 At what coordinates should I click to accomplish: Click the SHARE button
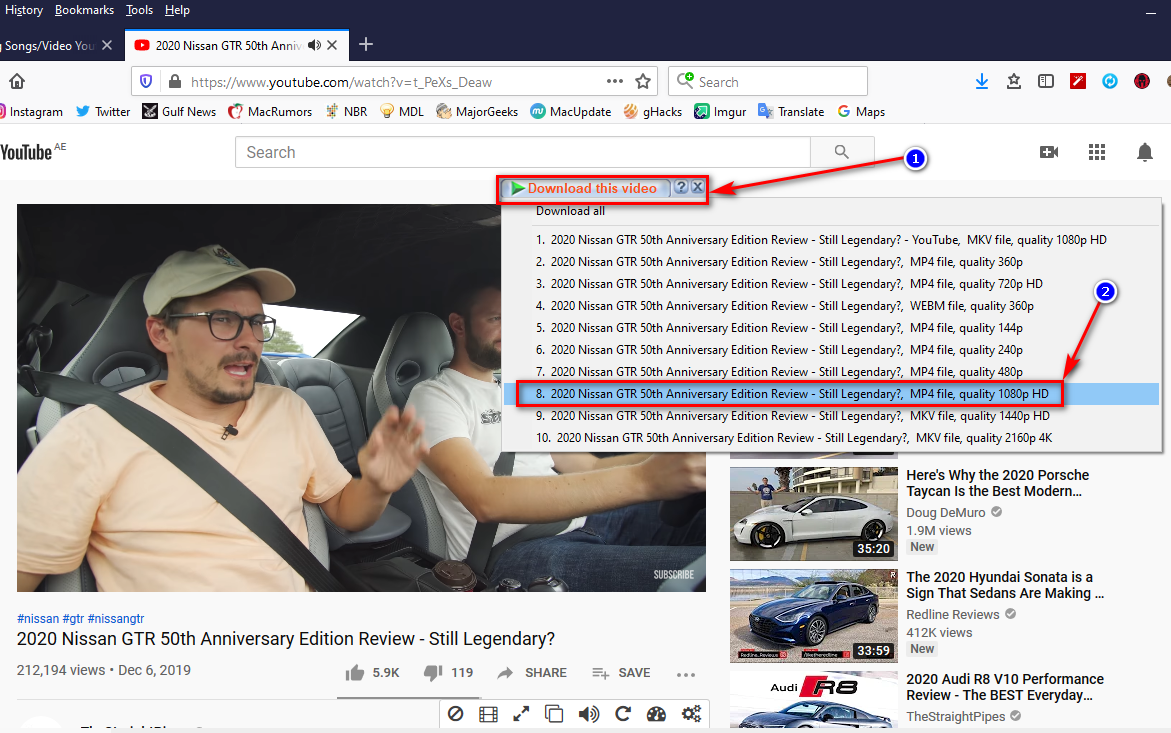[x=532, y=673]
